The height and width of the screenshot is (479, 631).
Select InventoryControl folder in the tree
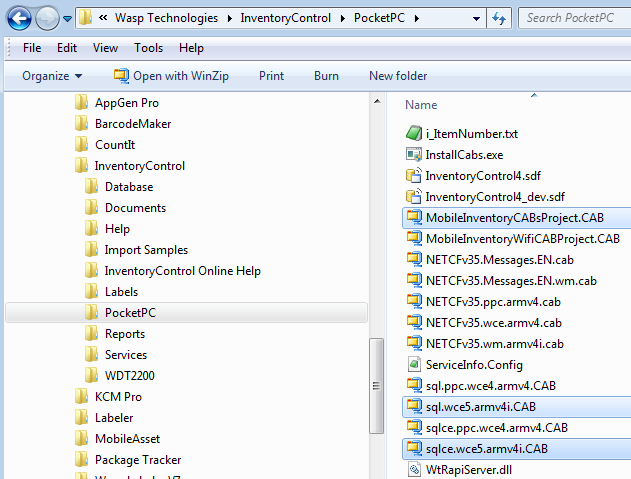(x=140, y=166)
